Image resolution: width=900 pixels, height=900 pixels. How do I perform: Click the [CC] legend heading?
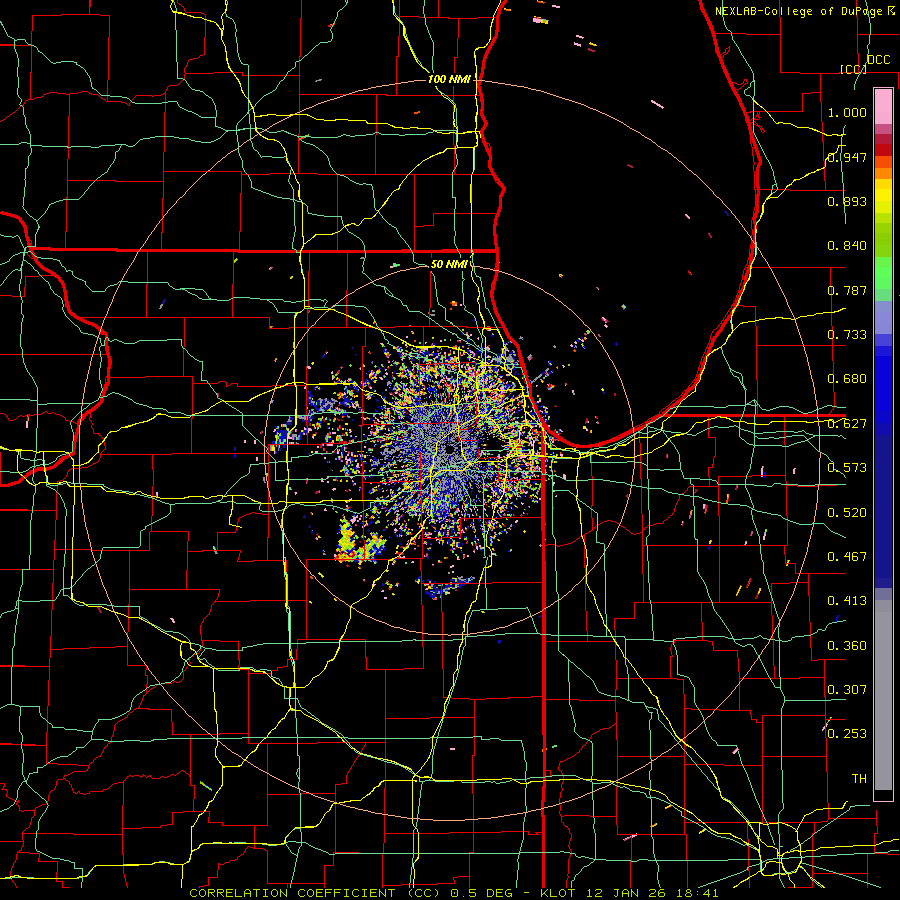coord(853,69)
